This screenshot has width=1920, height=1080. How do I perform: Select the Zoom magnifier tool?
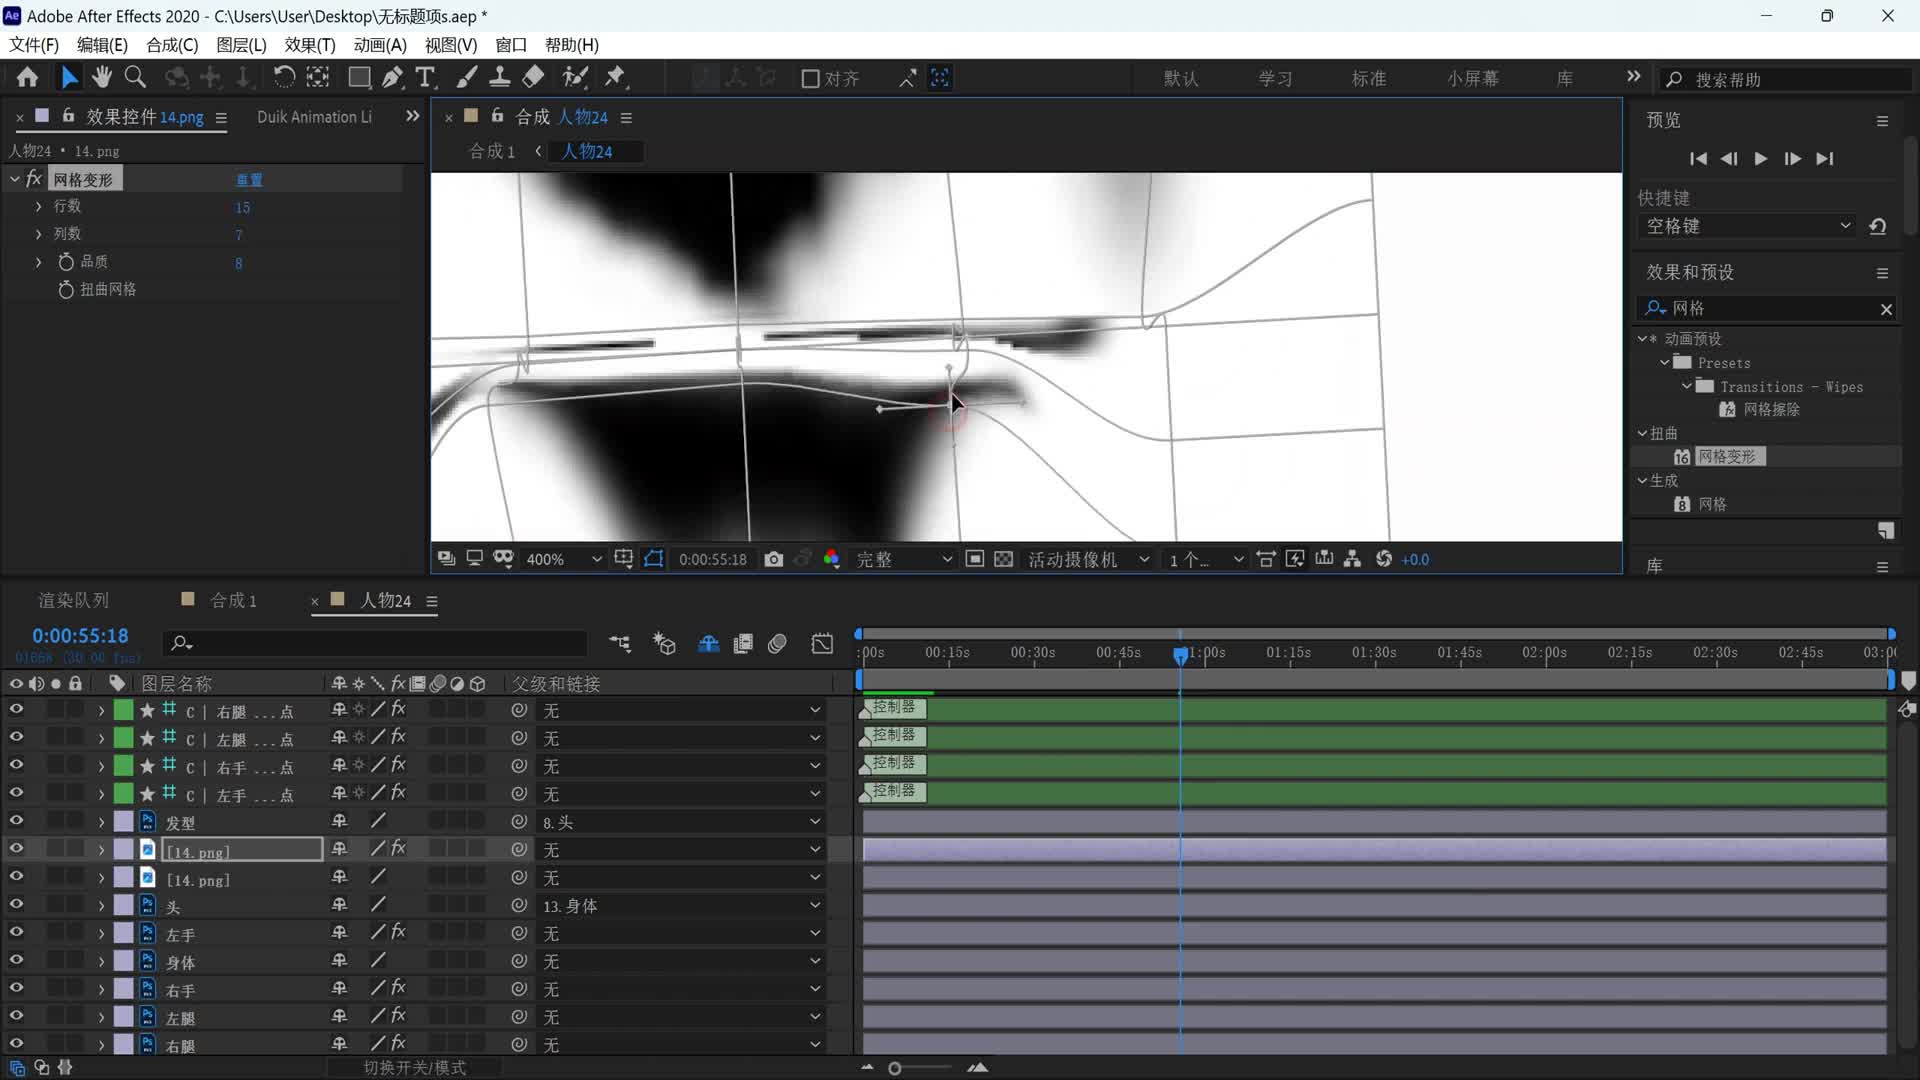click(135, 78)
